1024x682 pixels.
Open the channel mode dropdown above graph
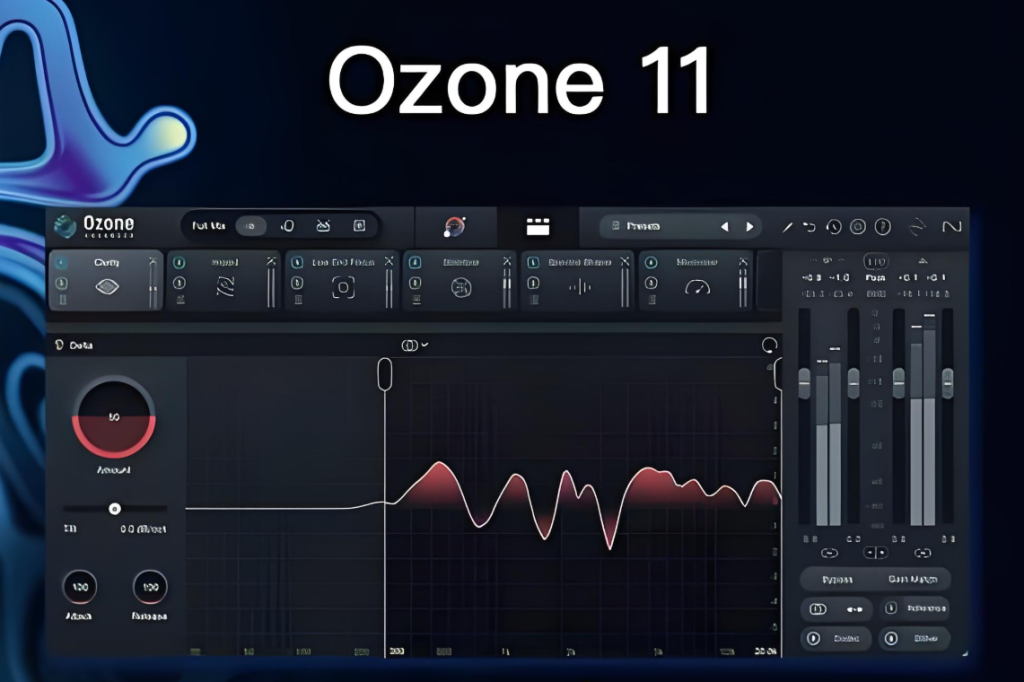(x=415, y=345)
